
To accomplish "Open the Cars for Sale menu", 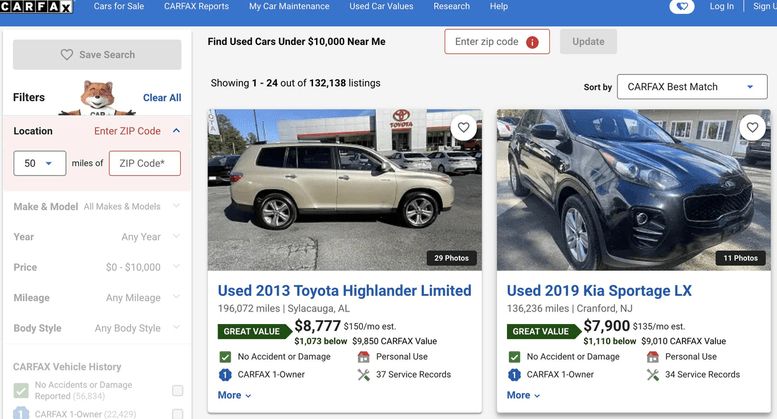I will click(x=118, y=7).
